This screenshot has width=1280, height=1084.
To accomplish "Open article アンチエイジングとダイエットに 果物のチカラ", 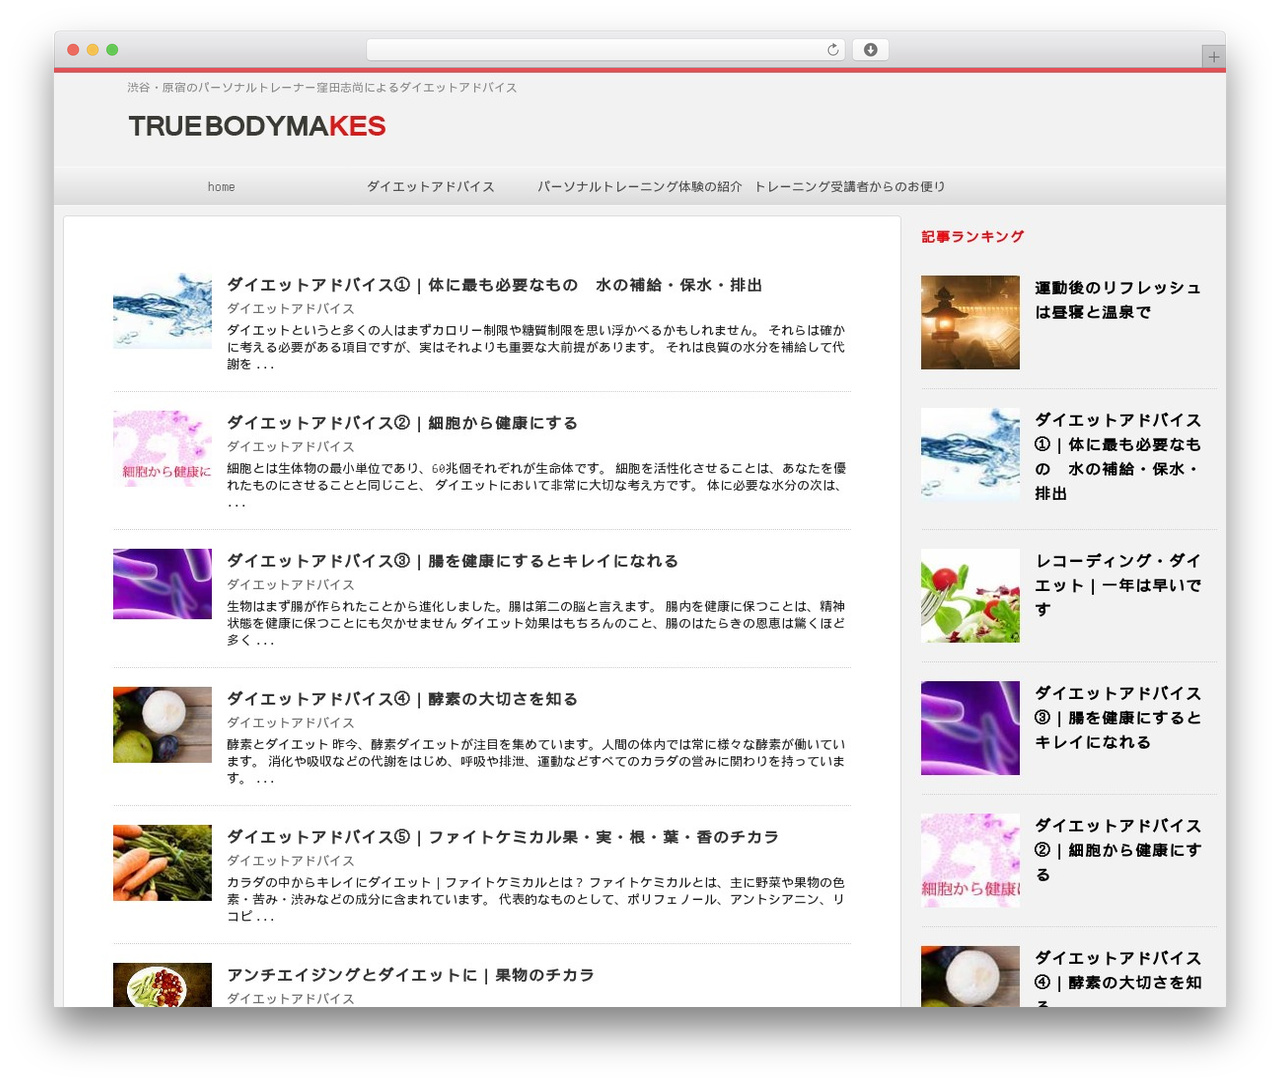I will [x=410, y=975].
